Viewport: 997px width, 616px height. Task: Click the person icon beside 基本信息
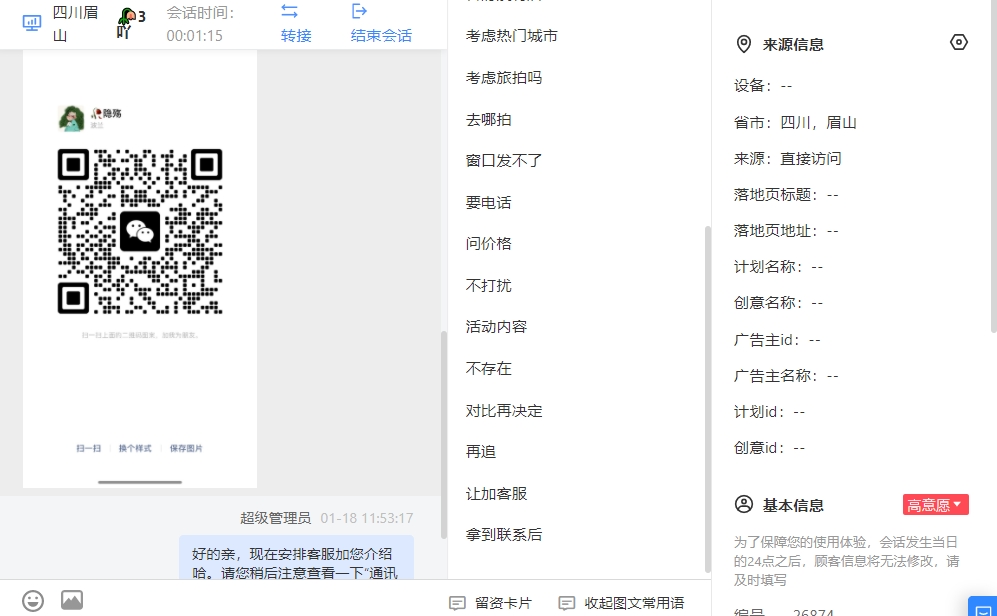743,504
